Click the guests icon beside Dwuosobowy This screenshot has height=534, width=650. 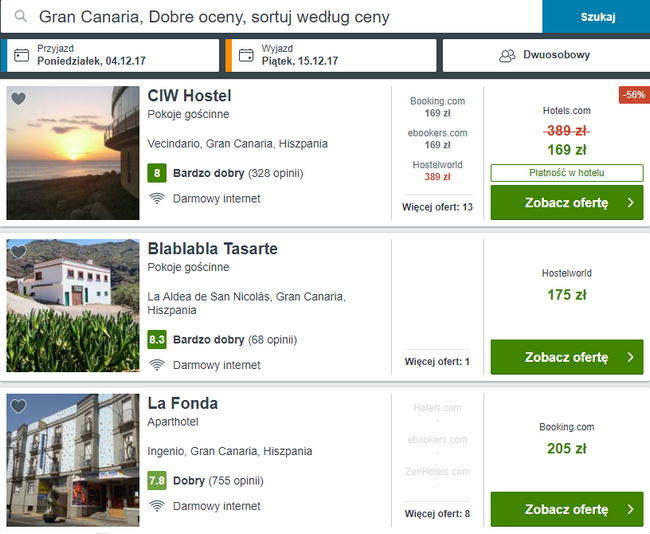point(507,56)
